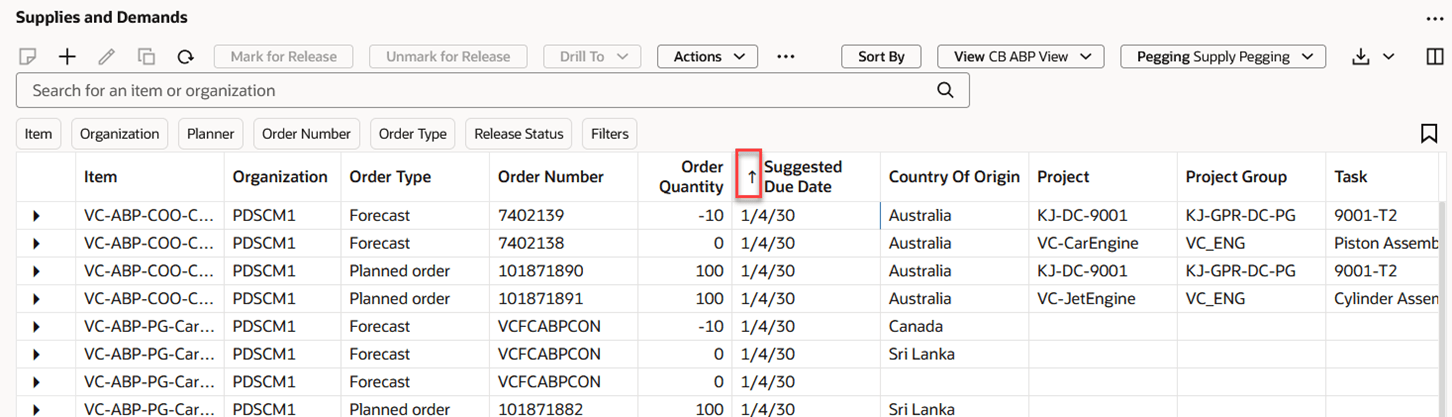The image size is (1452, 417).
Task: Select the Order Number filter chip
Action: point(307,134)
